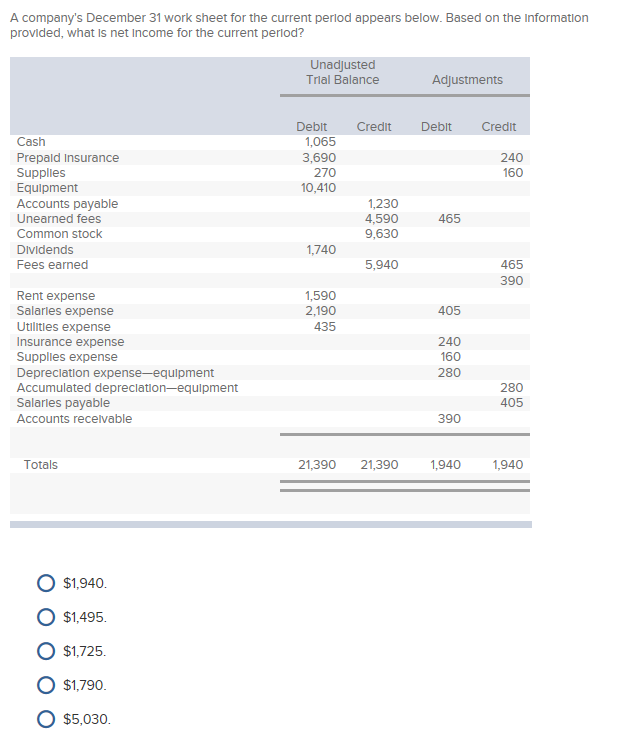Click the Accounts receivable row label
Screen dimensions: 621x749
74,419
